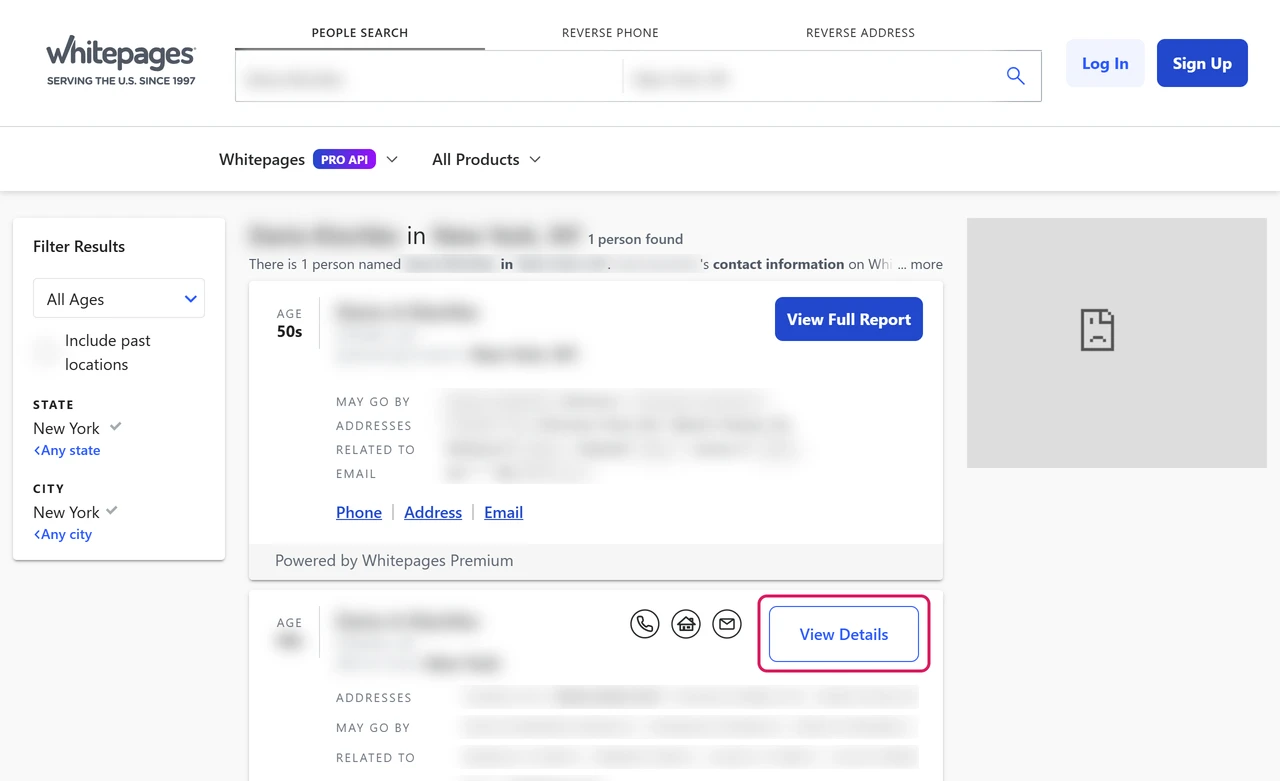Click the 'contact information' bold text
The image size is (1280, 781).
(779, 264)
